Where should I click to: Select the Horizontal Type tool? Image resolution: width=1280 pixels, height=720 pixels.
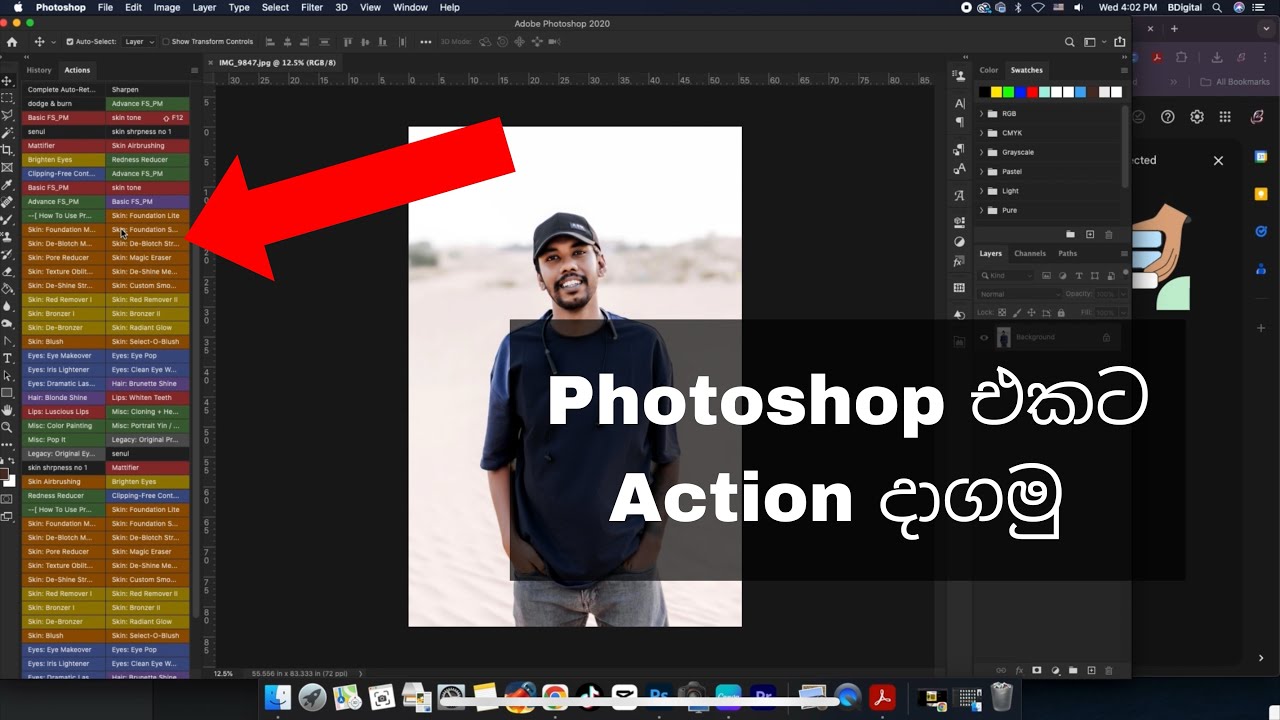coord(7,358)
